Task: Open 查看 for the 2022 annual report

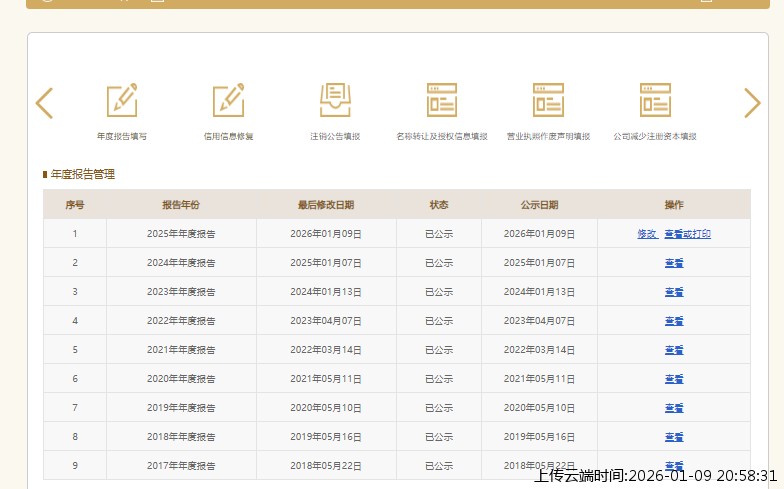Action: [674, 321]
